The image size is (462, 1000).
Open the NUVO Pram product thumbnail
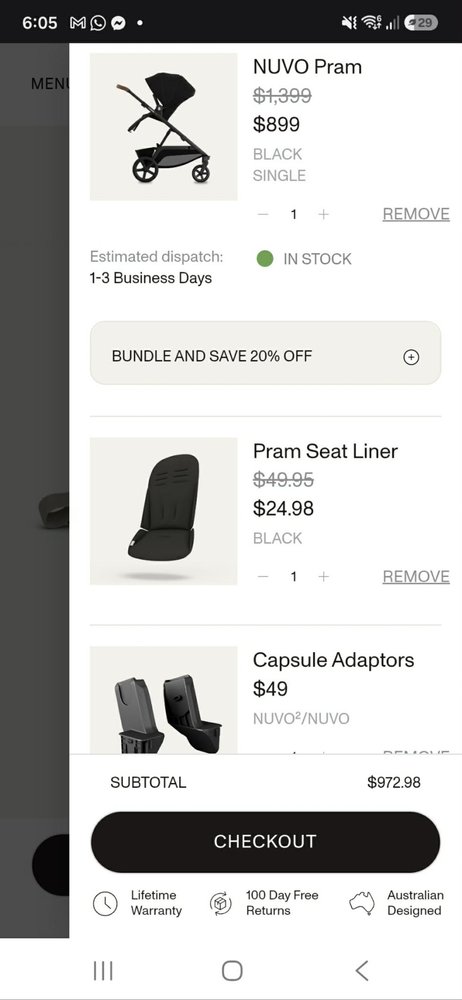click(x=163, y=126)
